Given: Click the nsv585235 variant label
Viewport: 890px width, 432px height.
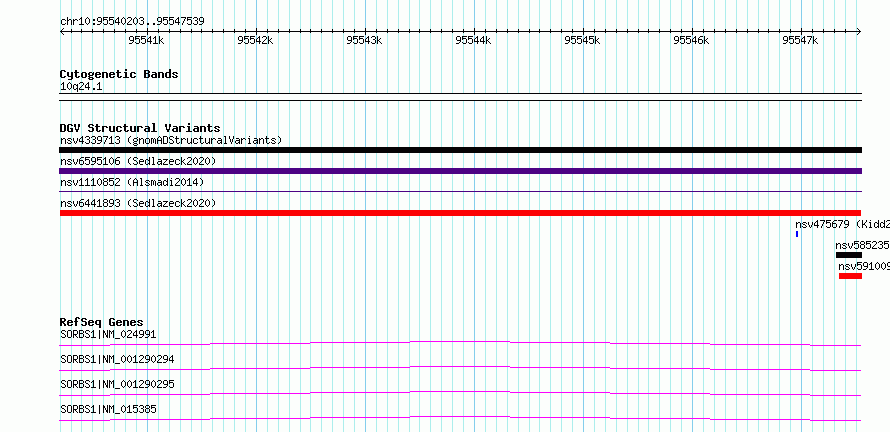Looking at the screenshot, I should [x=863, y=245].
